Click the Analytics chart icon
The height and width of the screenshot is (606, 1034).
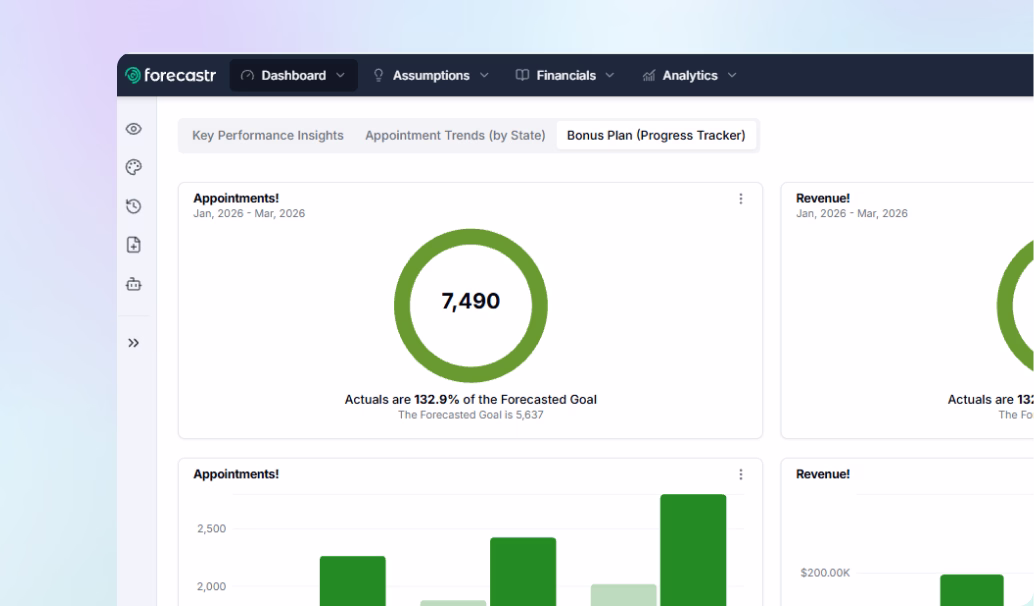[x=649, y=75]
